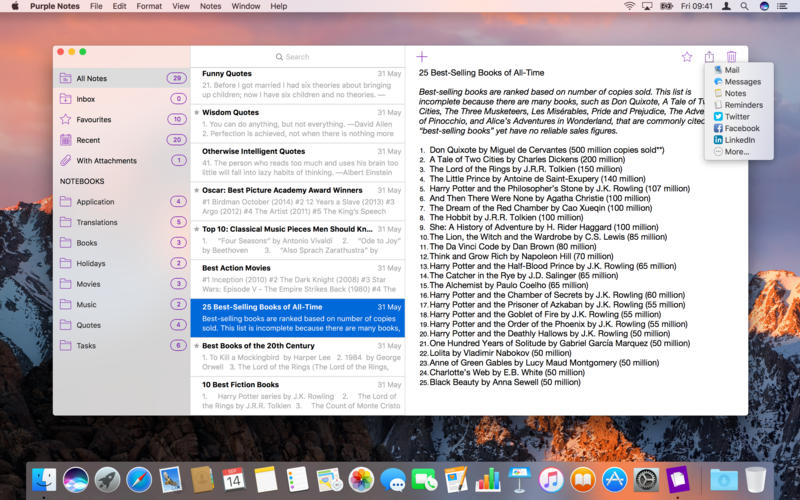Open iTunes from the Dock

pos(551,480)
